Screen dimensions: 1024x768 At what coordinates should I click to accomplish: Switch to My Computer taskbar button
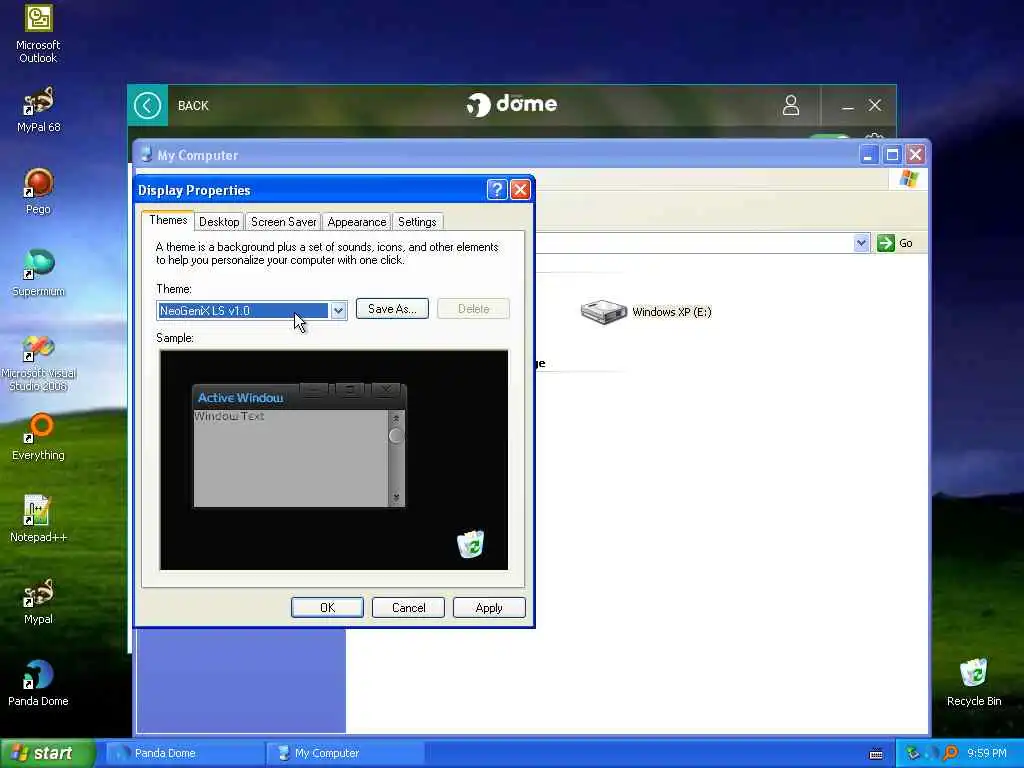(345, 753)
